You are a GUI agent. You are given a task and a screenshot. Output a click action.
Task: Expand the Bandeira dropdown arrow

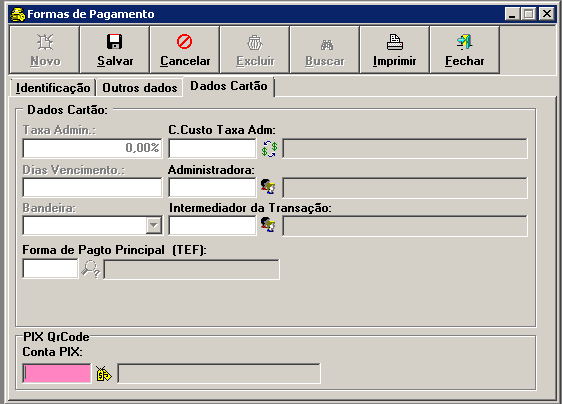point(154,225)
